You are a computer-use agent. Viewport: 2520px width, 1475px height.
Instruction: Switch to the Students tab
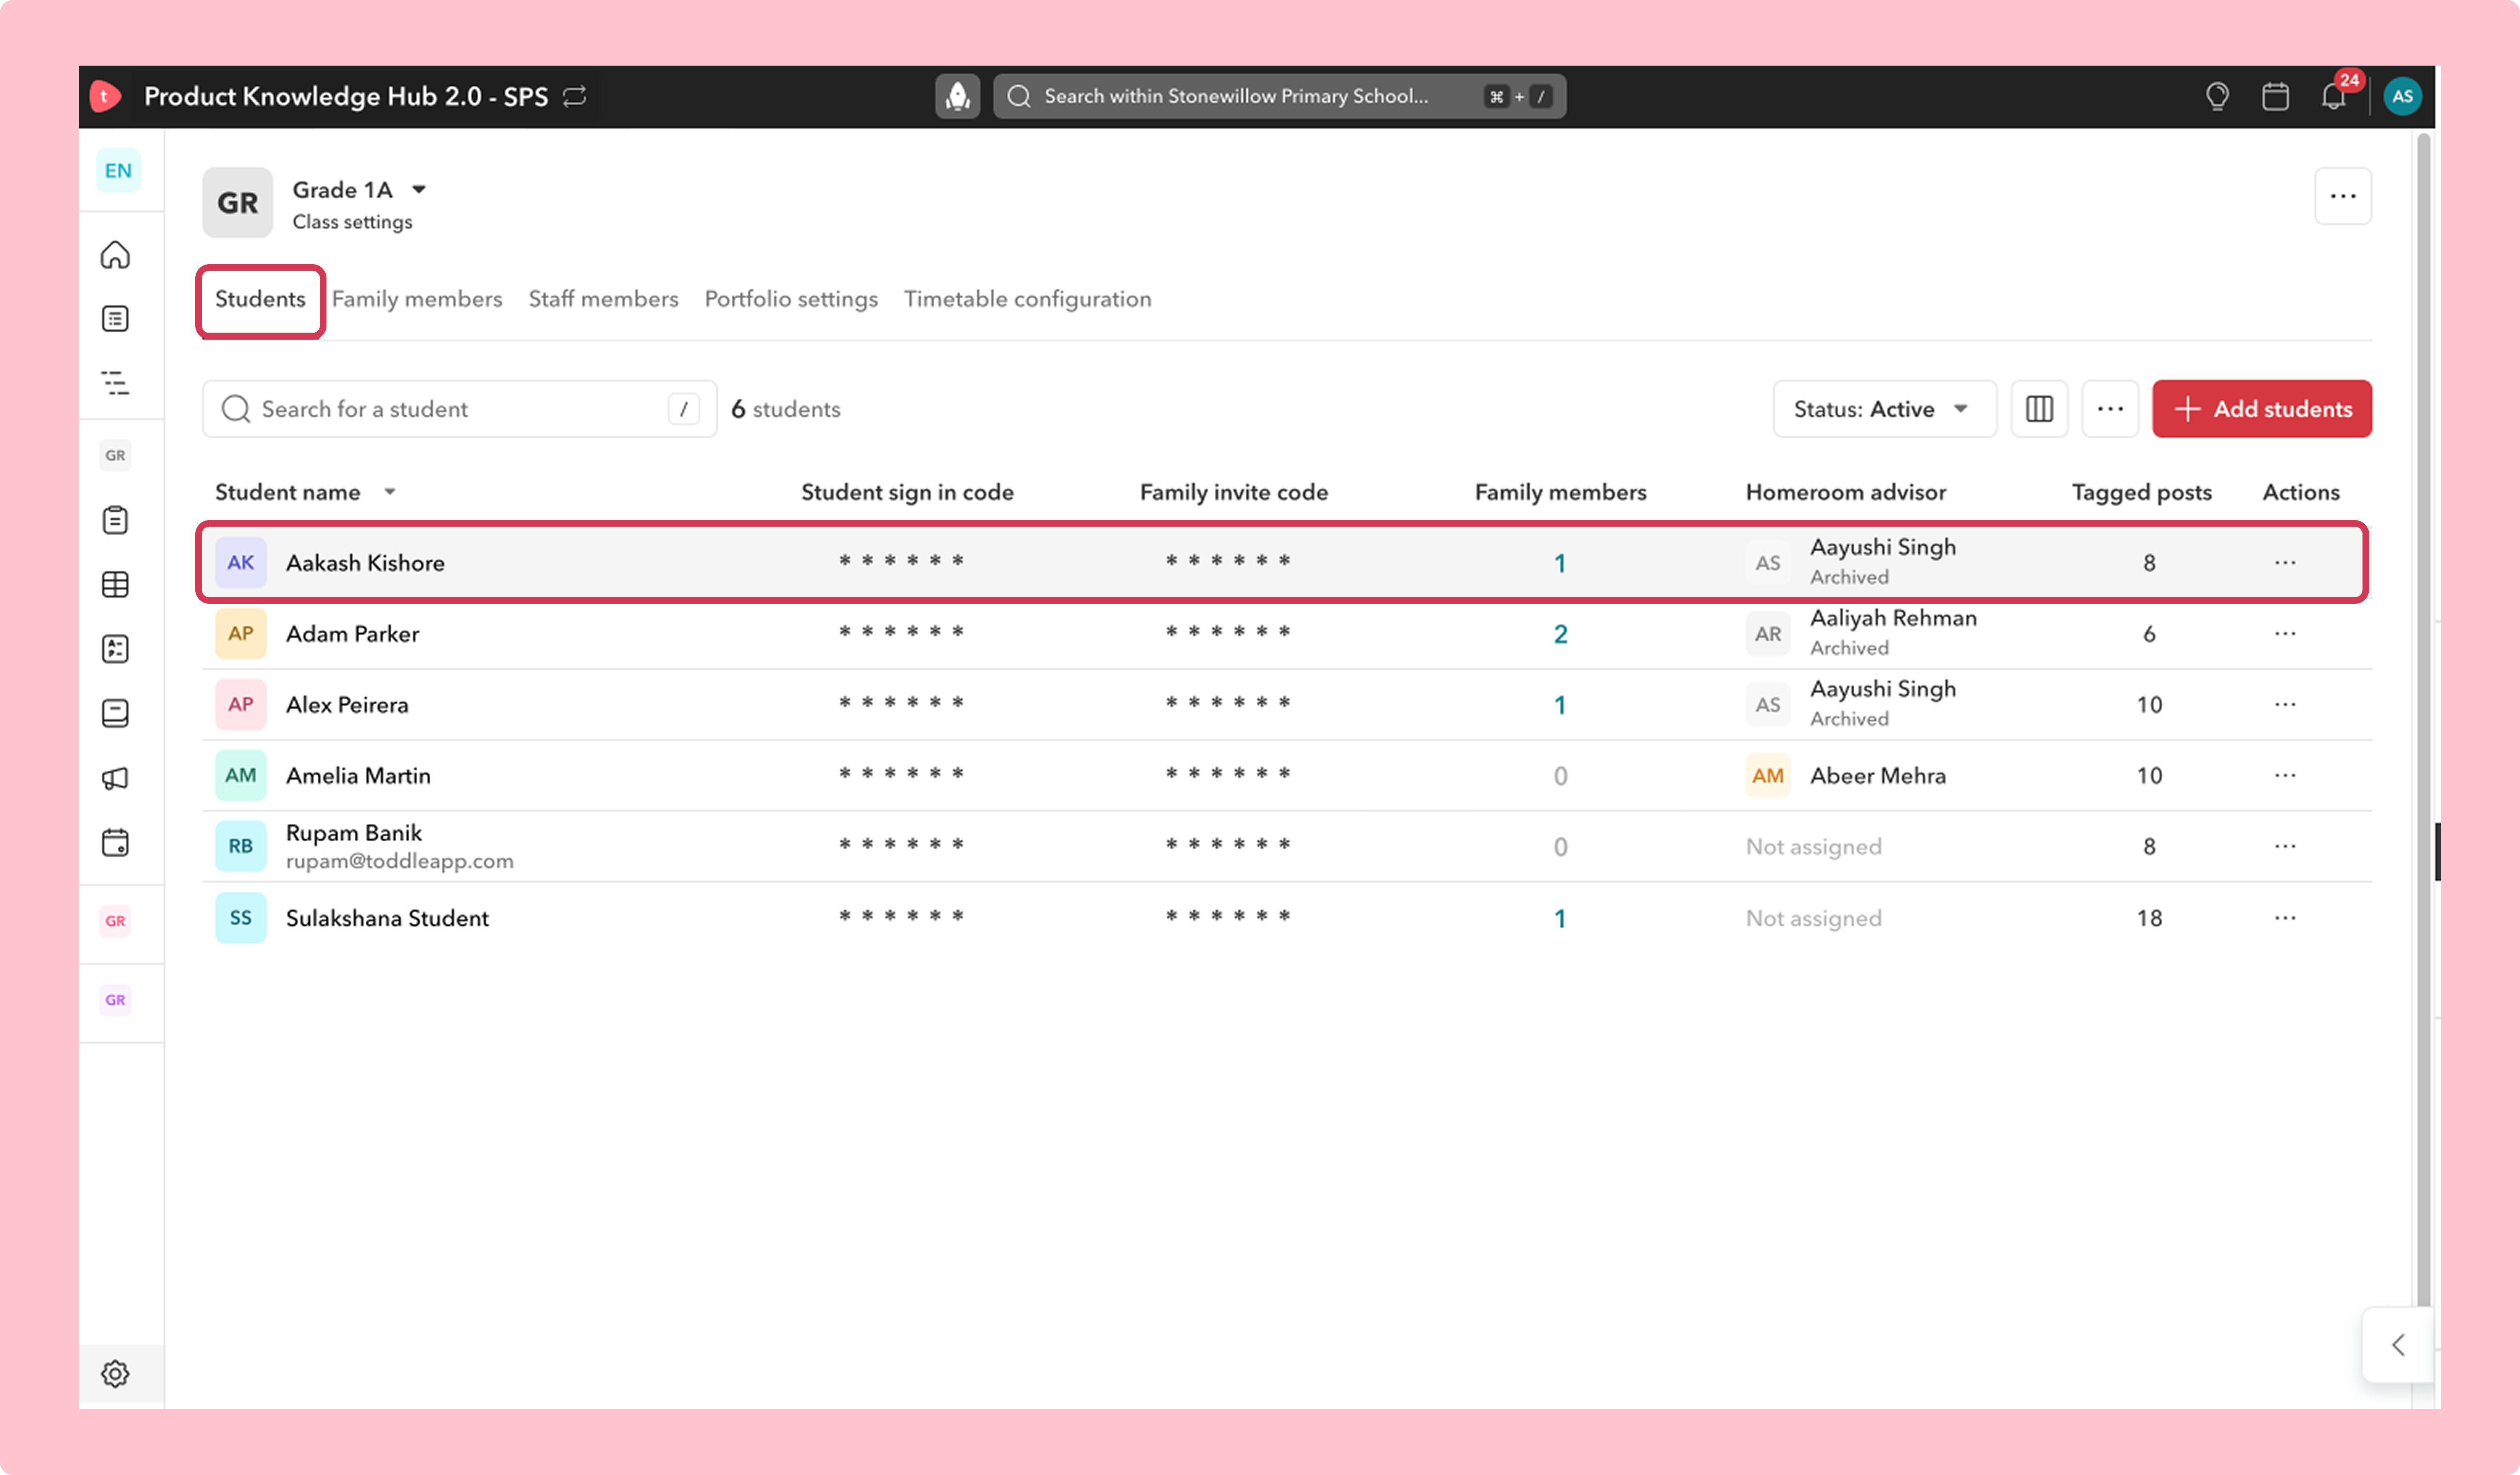260,299
